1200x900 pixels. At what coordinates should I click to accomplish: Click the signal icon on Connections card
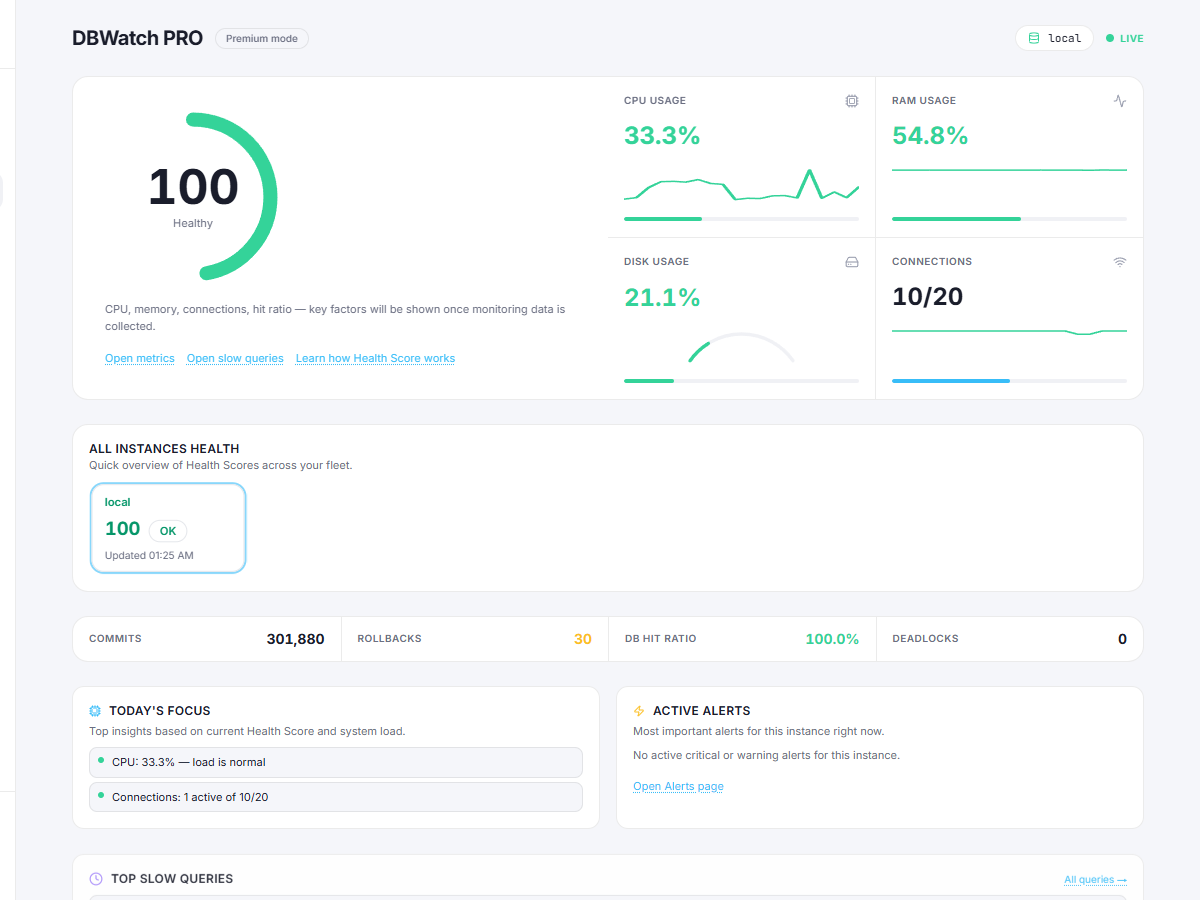click(x=1119, y=261)
